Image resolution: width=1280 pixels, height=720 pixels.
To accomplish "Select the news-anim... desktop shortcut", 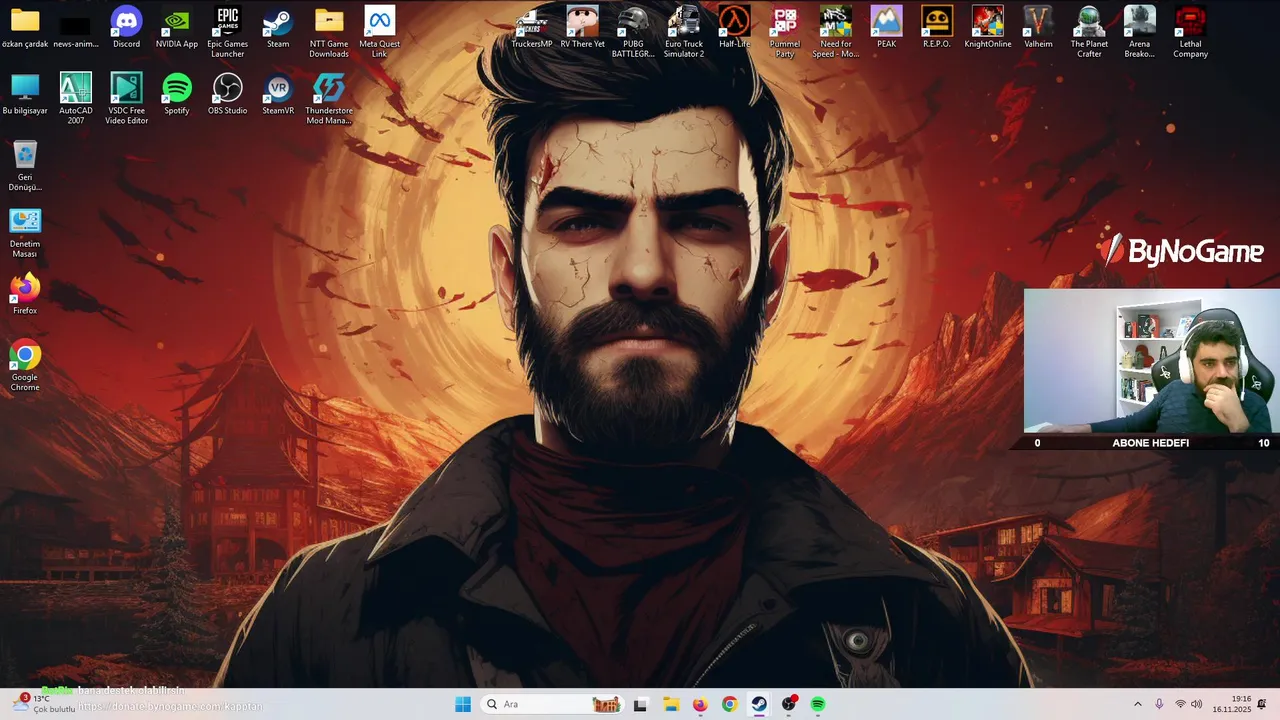I will [x=76, y=28].
